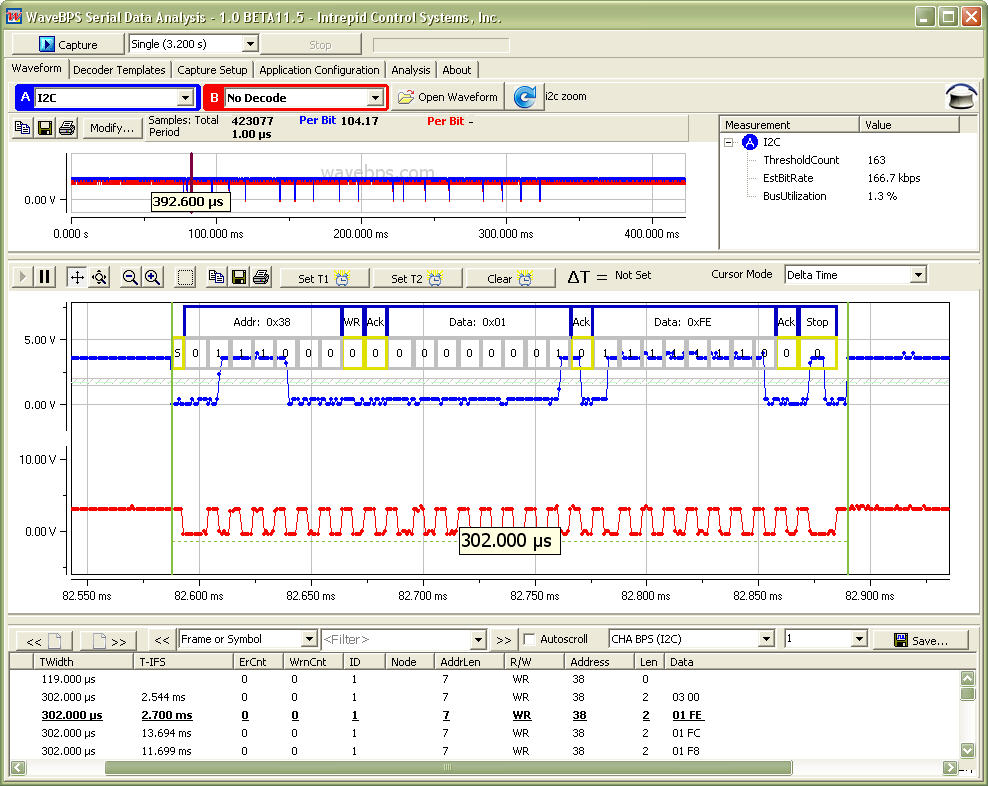The width and height of the screenshot is (988, 786).
Task: Click the Set T2 cursor button
Action: [x=416, y=278]
